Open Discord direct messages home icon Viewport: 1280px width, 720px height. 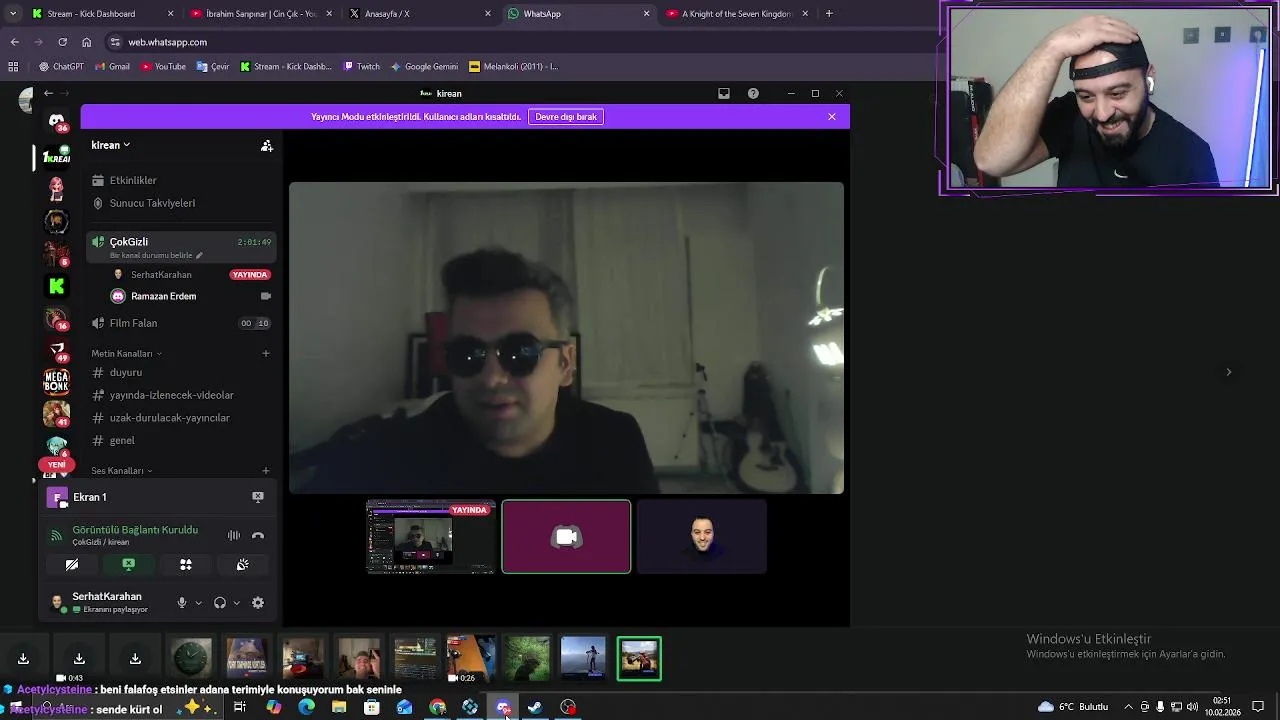click(x=57, y=121)
